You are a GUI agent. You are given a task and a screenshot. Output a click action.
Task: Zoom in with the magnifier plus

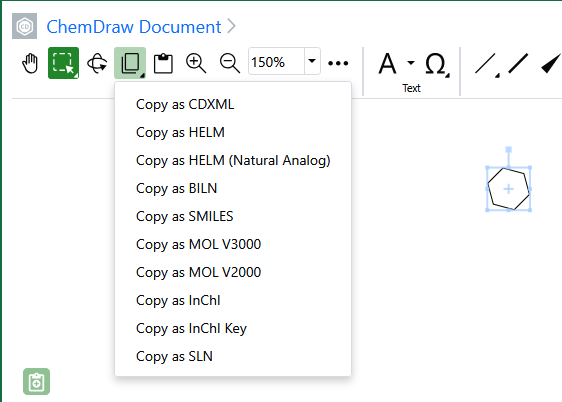pos(196,63)
